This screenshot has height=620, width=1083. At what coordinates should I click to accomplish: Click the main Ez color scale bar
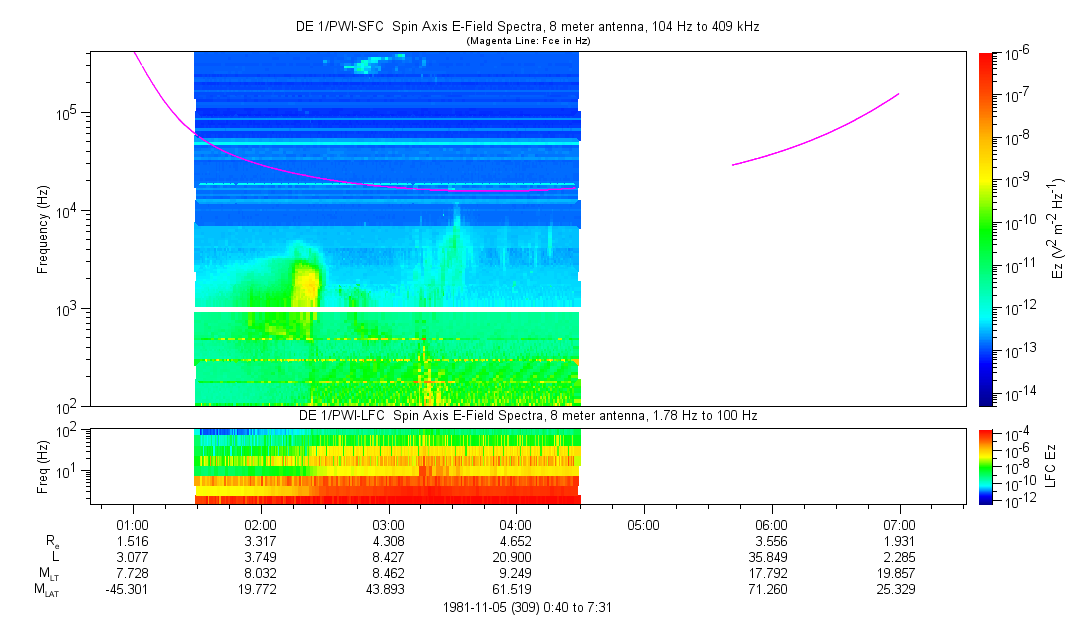coord(987,228)
